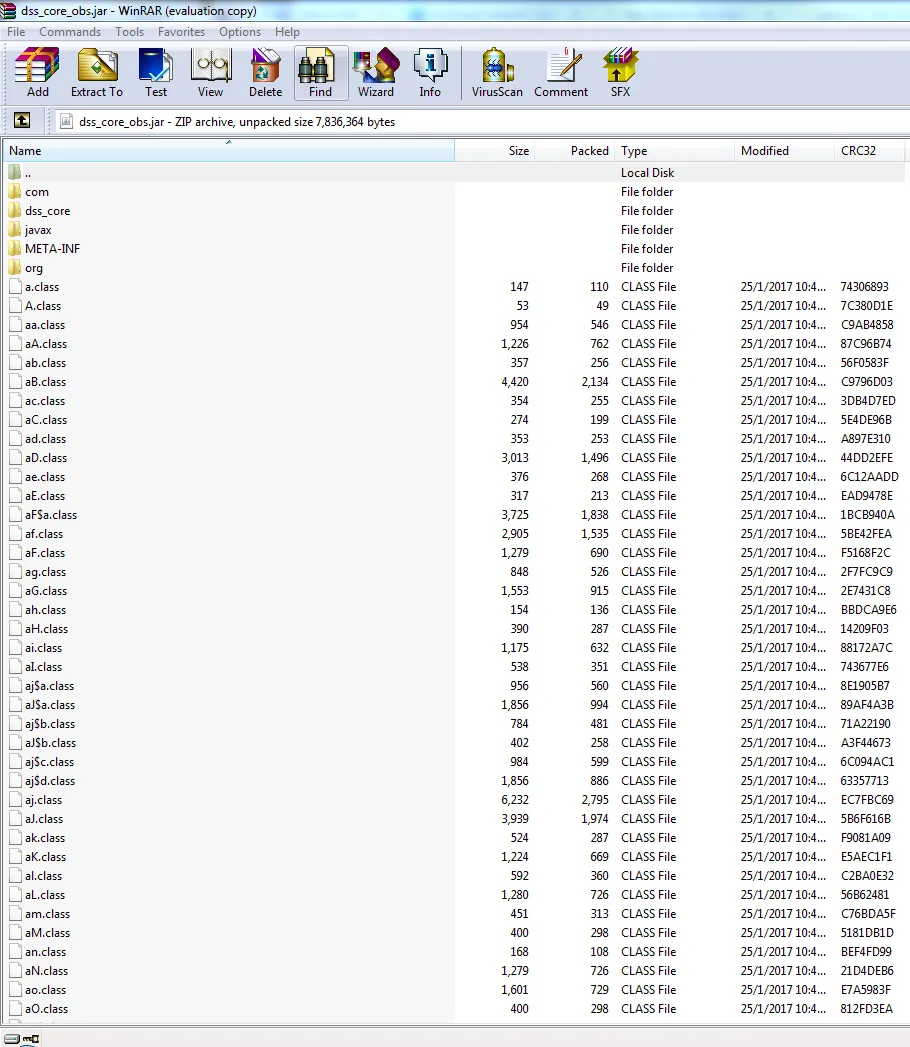Launch the Wizard tool

tap(376, 73)
